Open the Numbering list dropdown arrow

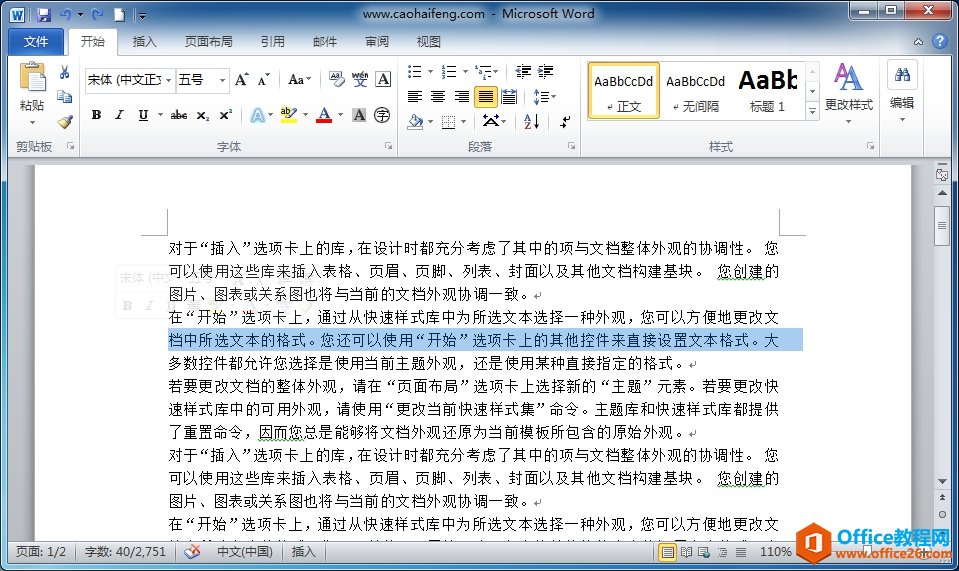465,72
